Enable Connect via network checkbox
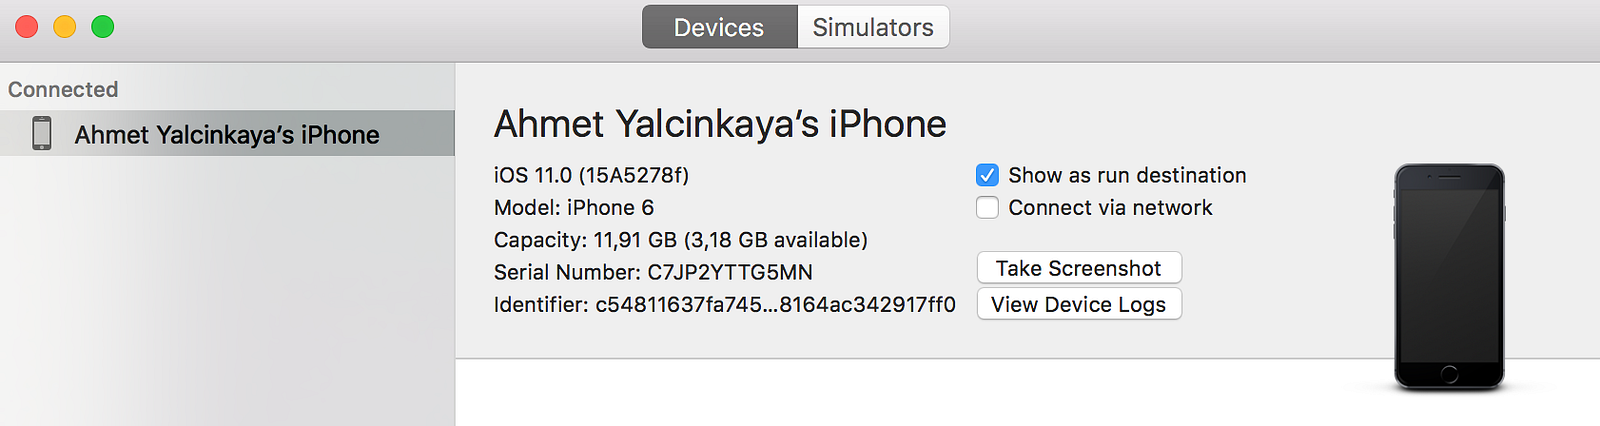1600x426 pixels. click(x=987, y=208)
